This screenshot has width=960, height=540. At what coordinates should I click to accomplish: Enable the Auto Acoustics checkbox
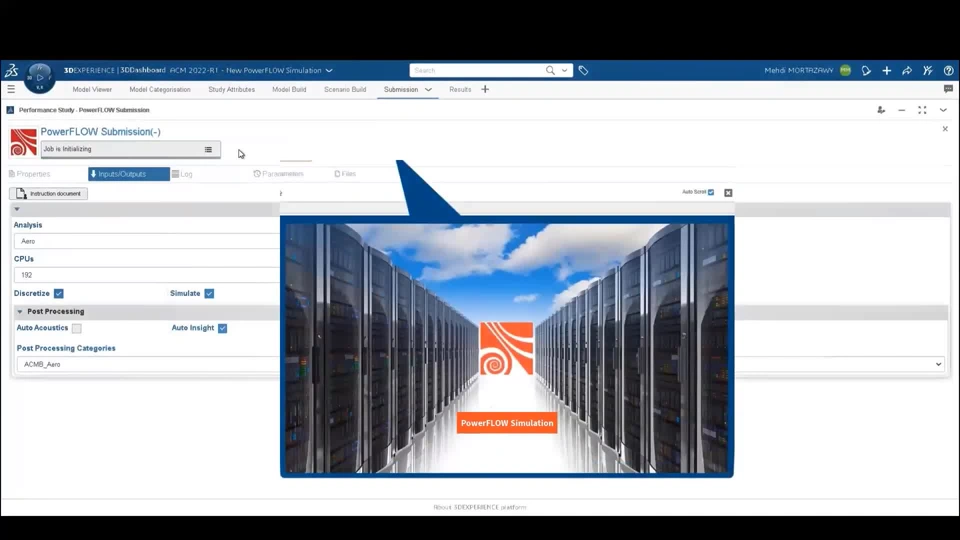77,329
